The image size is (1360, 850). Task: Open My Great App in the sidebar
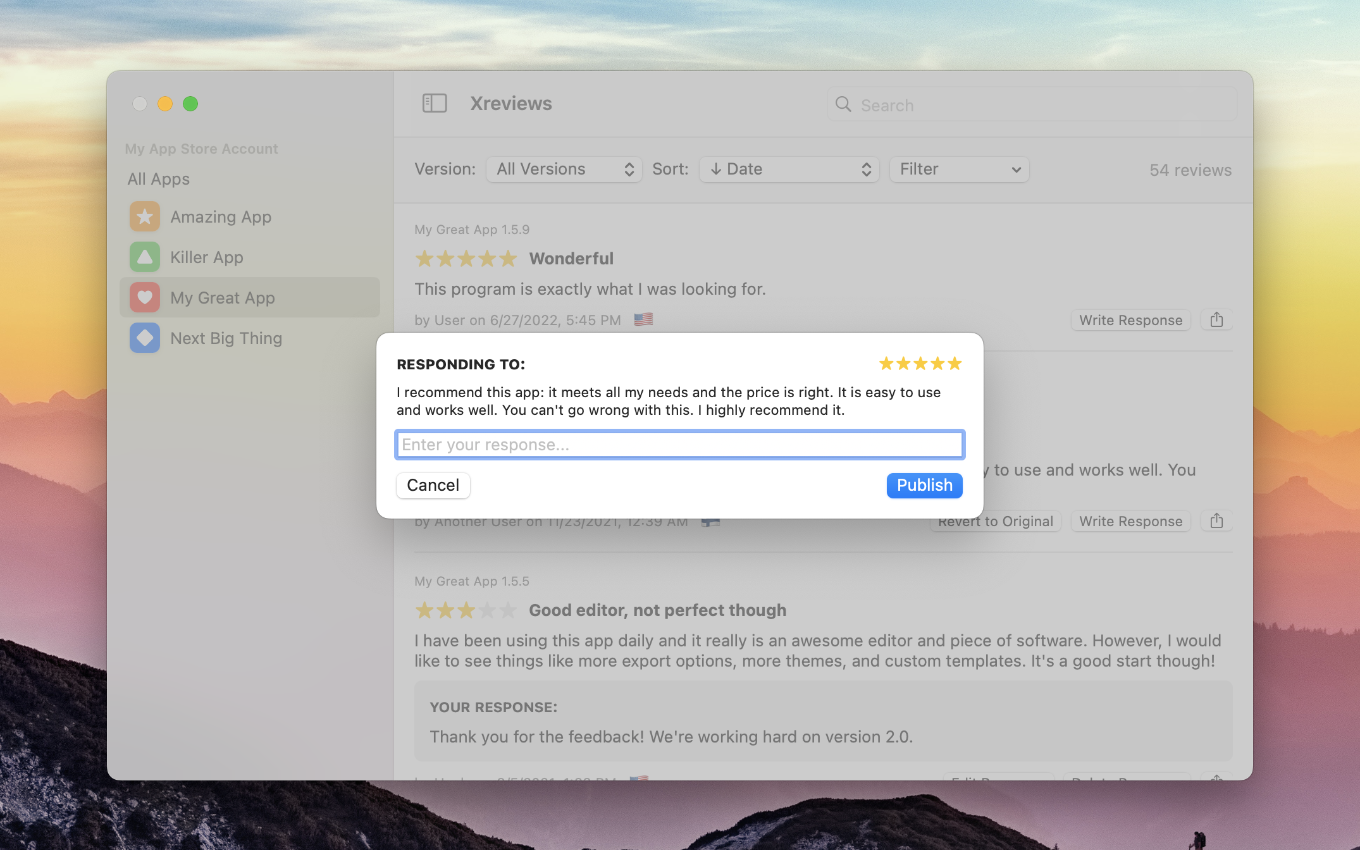coord(249,297)
